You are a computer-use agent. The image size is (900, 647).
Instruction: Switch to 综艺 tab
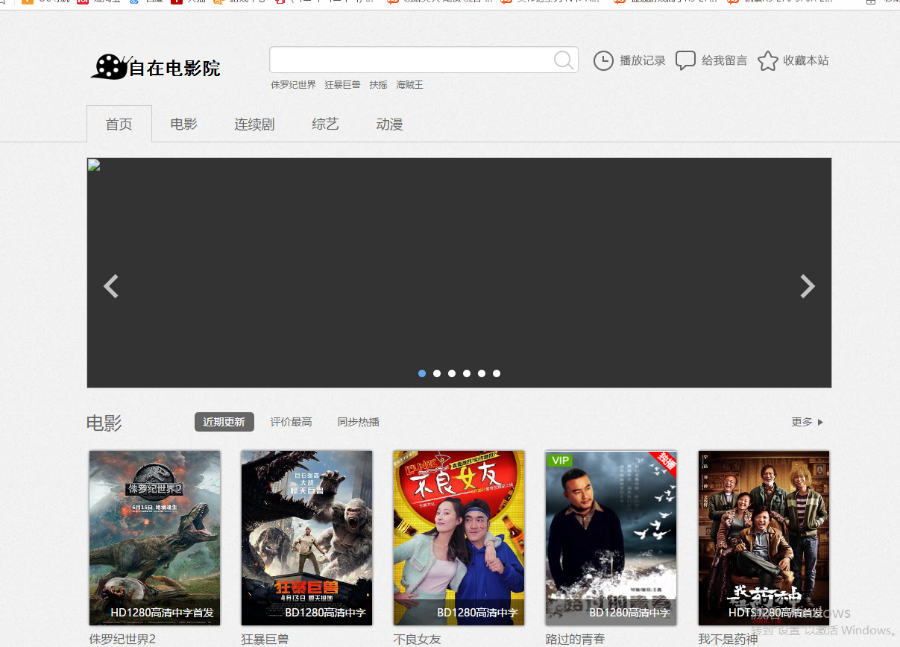(325, 124)
